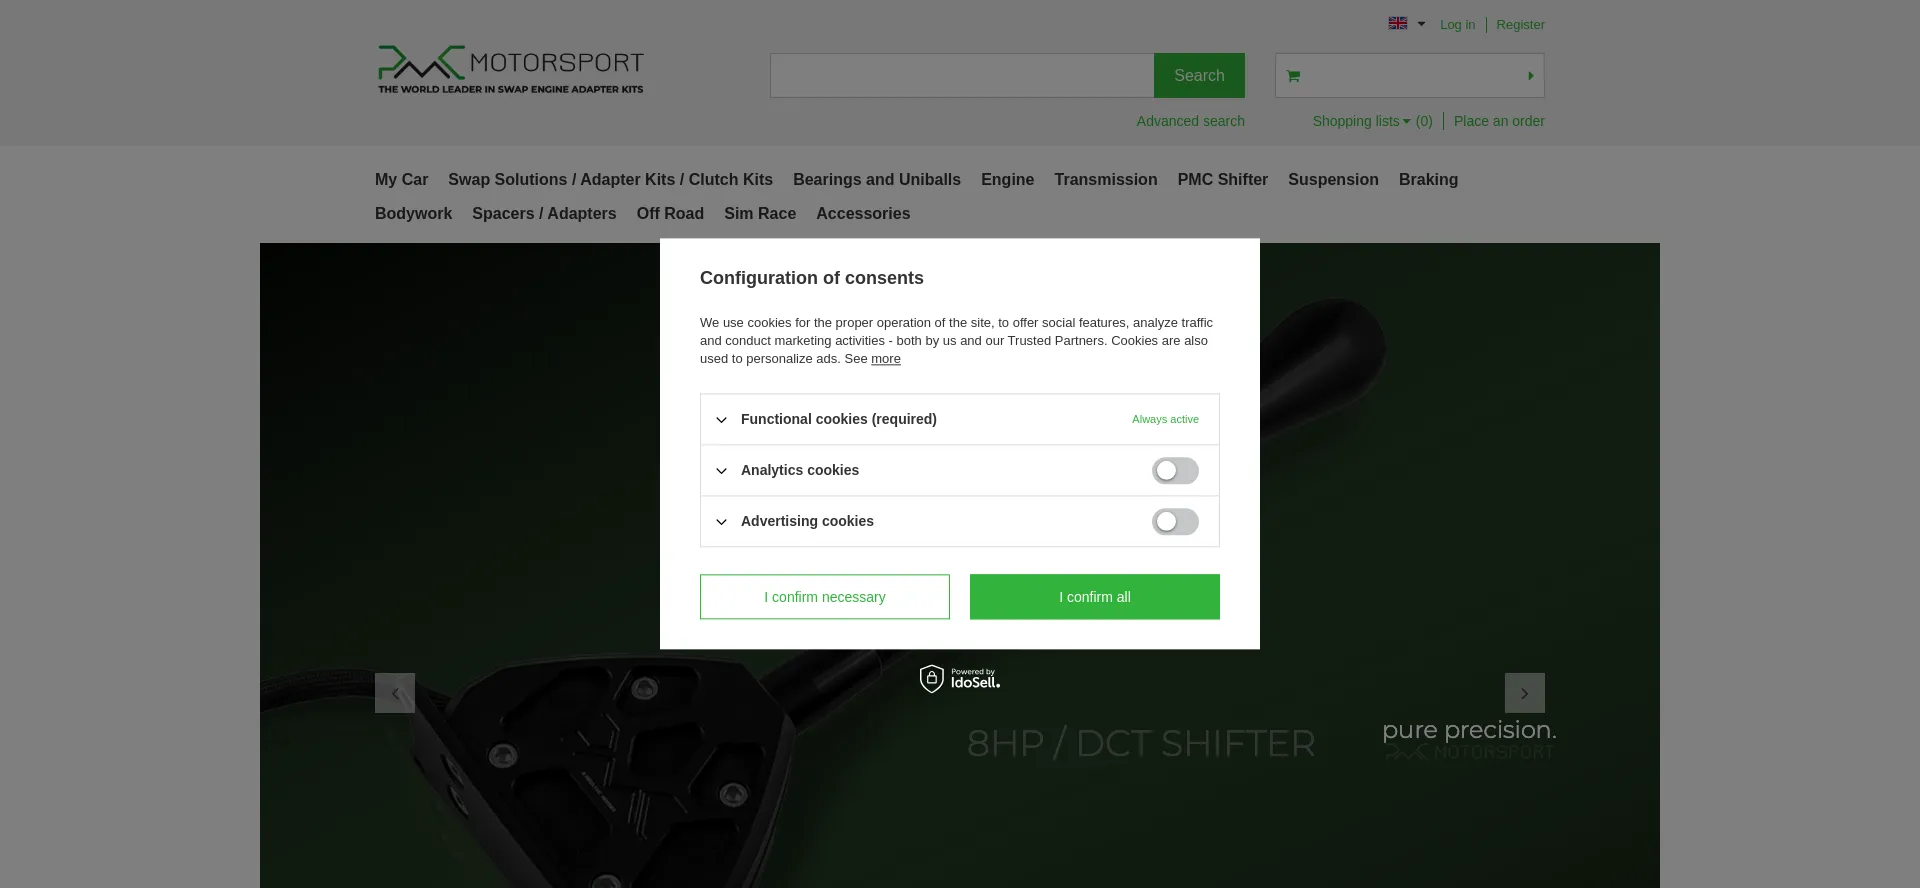Click the 'more' cookies link
The width and height of the screenshot is (1920, 888).
click(x=885, y=359)
